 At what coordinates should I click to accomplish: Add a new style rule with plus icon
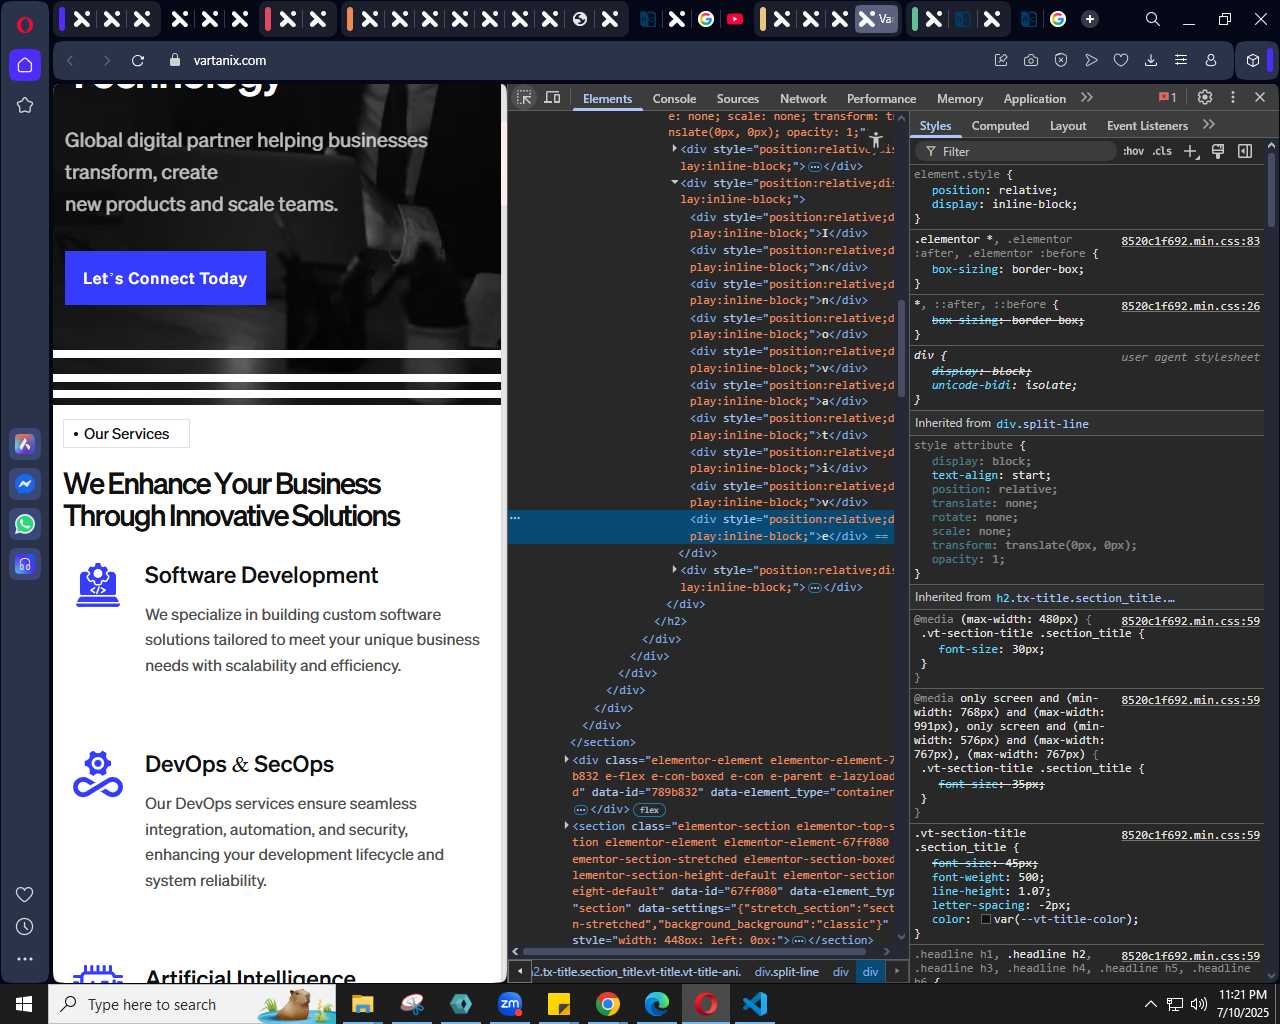point(1190,151)
